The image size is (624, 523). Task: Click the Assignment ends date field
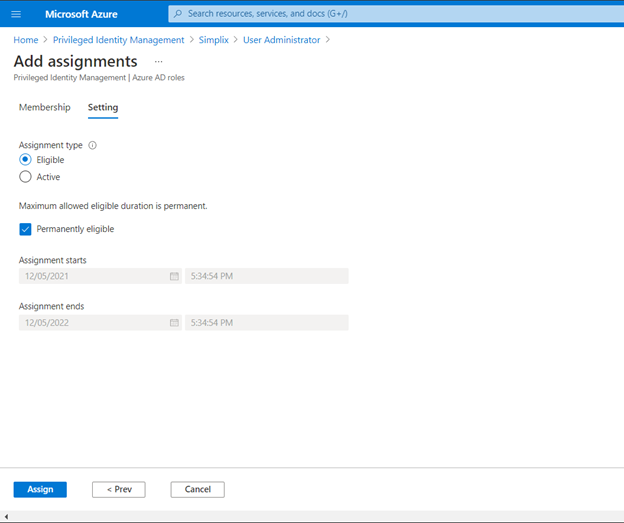(x=100, y=323)
